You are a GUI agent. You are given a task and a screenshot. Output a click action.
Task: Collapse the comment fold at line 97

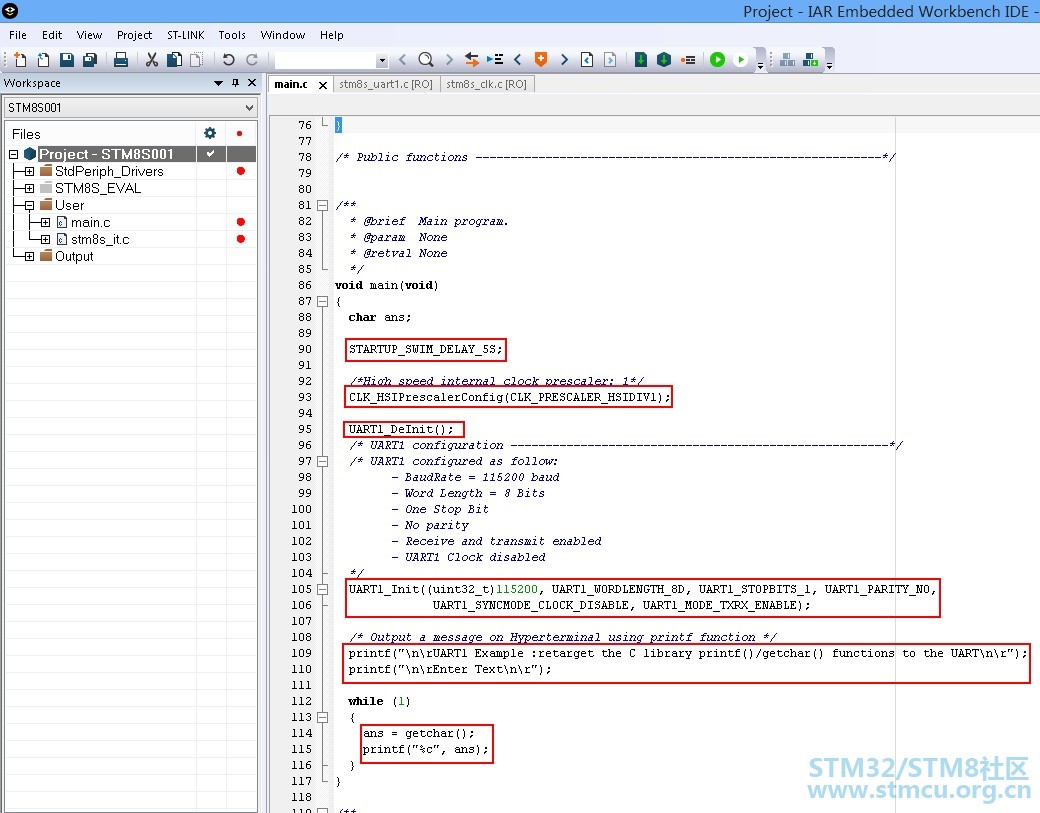pos(322,461)
